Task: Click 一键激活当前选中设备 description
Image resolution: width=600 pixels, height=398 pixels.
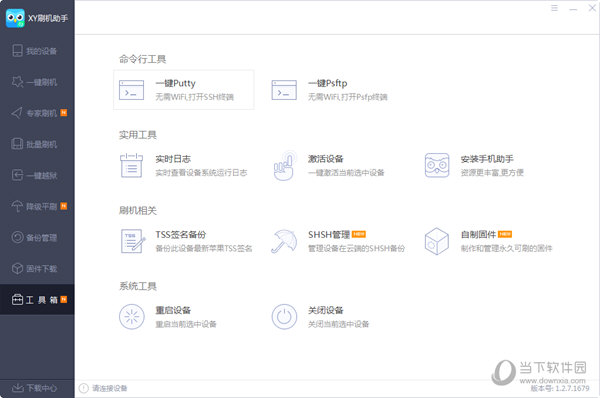Action: (x=346, y=173)
